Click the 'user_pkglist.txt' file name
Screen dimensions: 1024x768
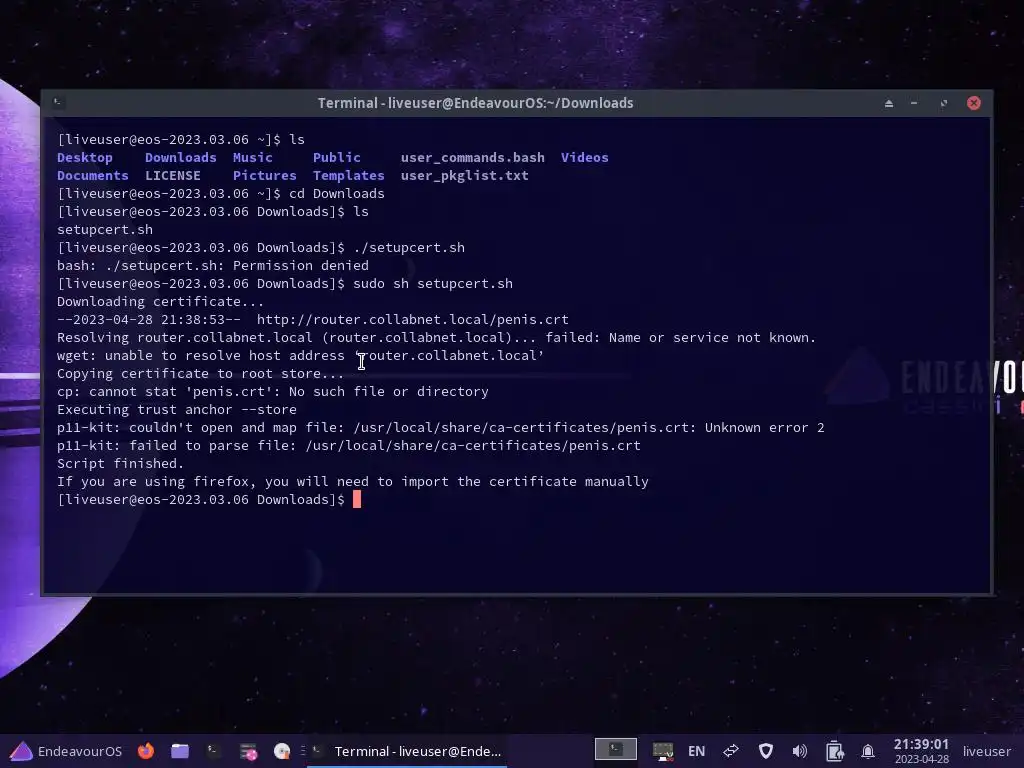coord(465,176)
